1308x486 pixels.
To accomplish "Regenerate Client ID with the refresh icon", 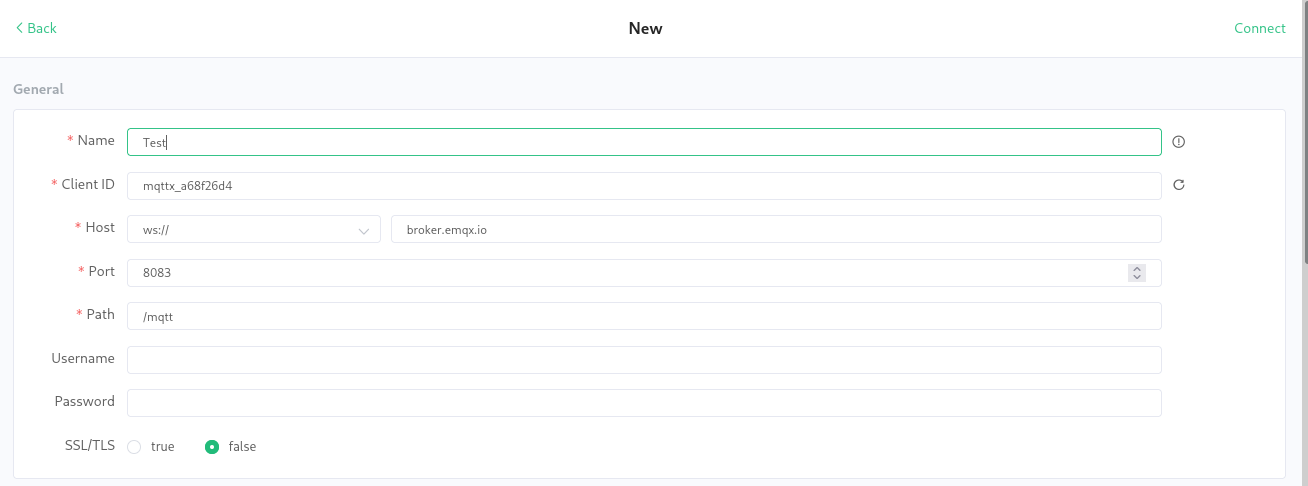I will pyautogui.click(x=1178, y=185).
